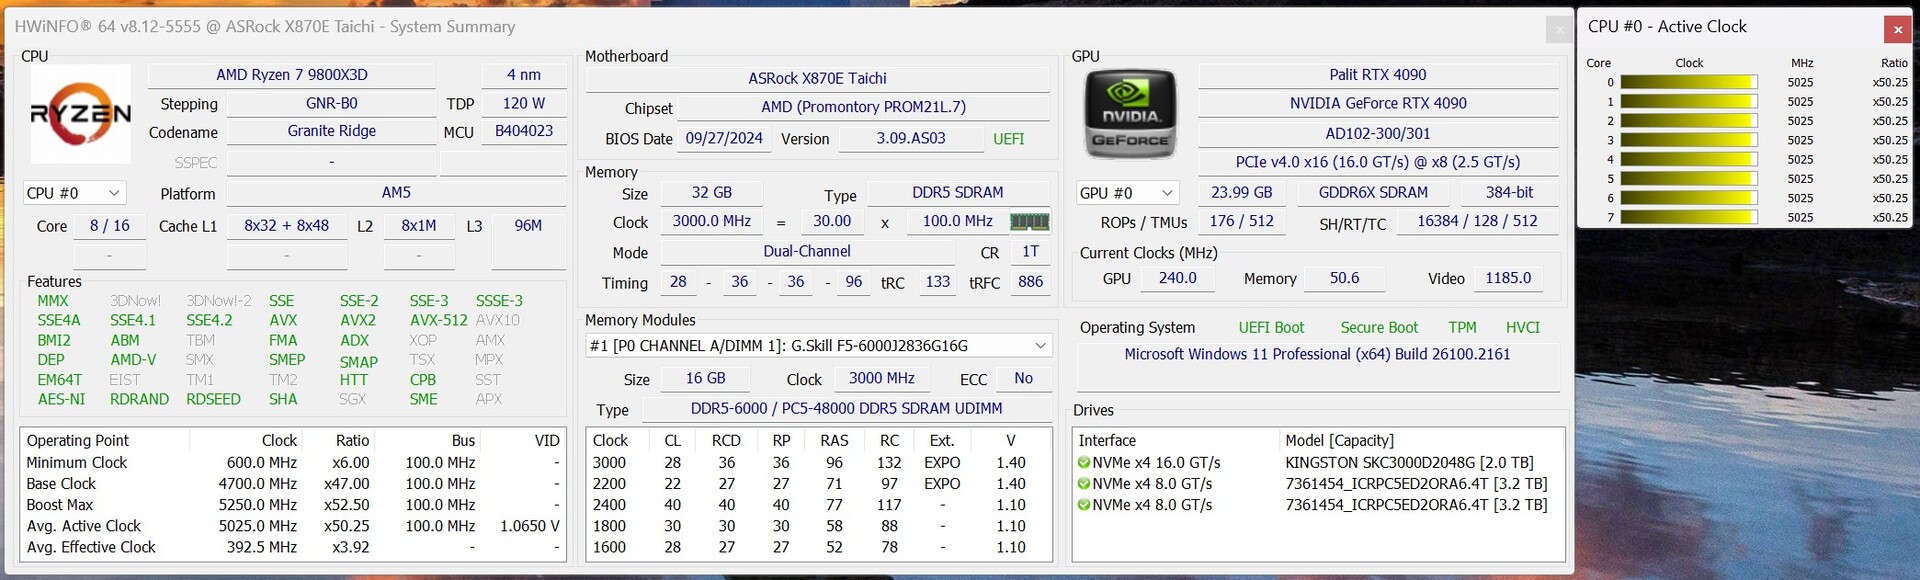Click the green status icon for NVMe x4 16.0 GT/s
The image size is (1920, 580).
tap(1084, 463)
